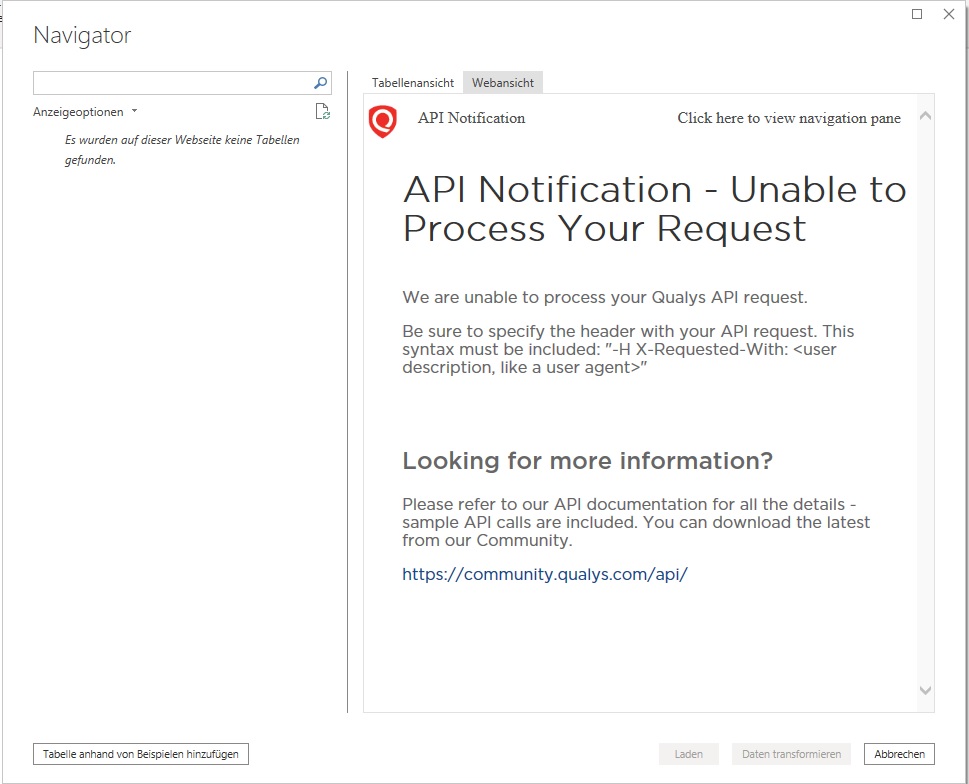969x784 pixels.
Task: Select the Webansicht tab
Action: coord(503,83)
